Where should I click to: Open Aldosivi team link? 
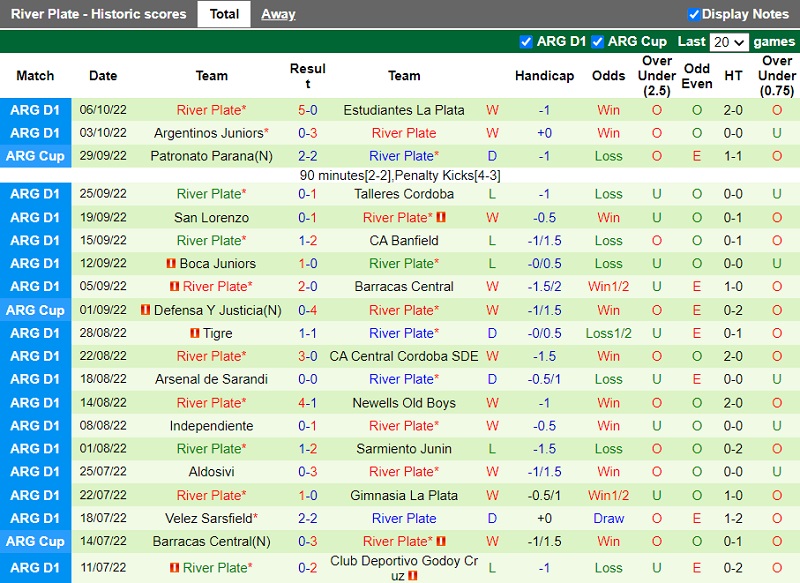[211, 472]
